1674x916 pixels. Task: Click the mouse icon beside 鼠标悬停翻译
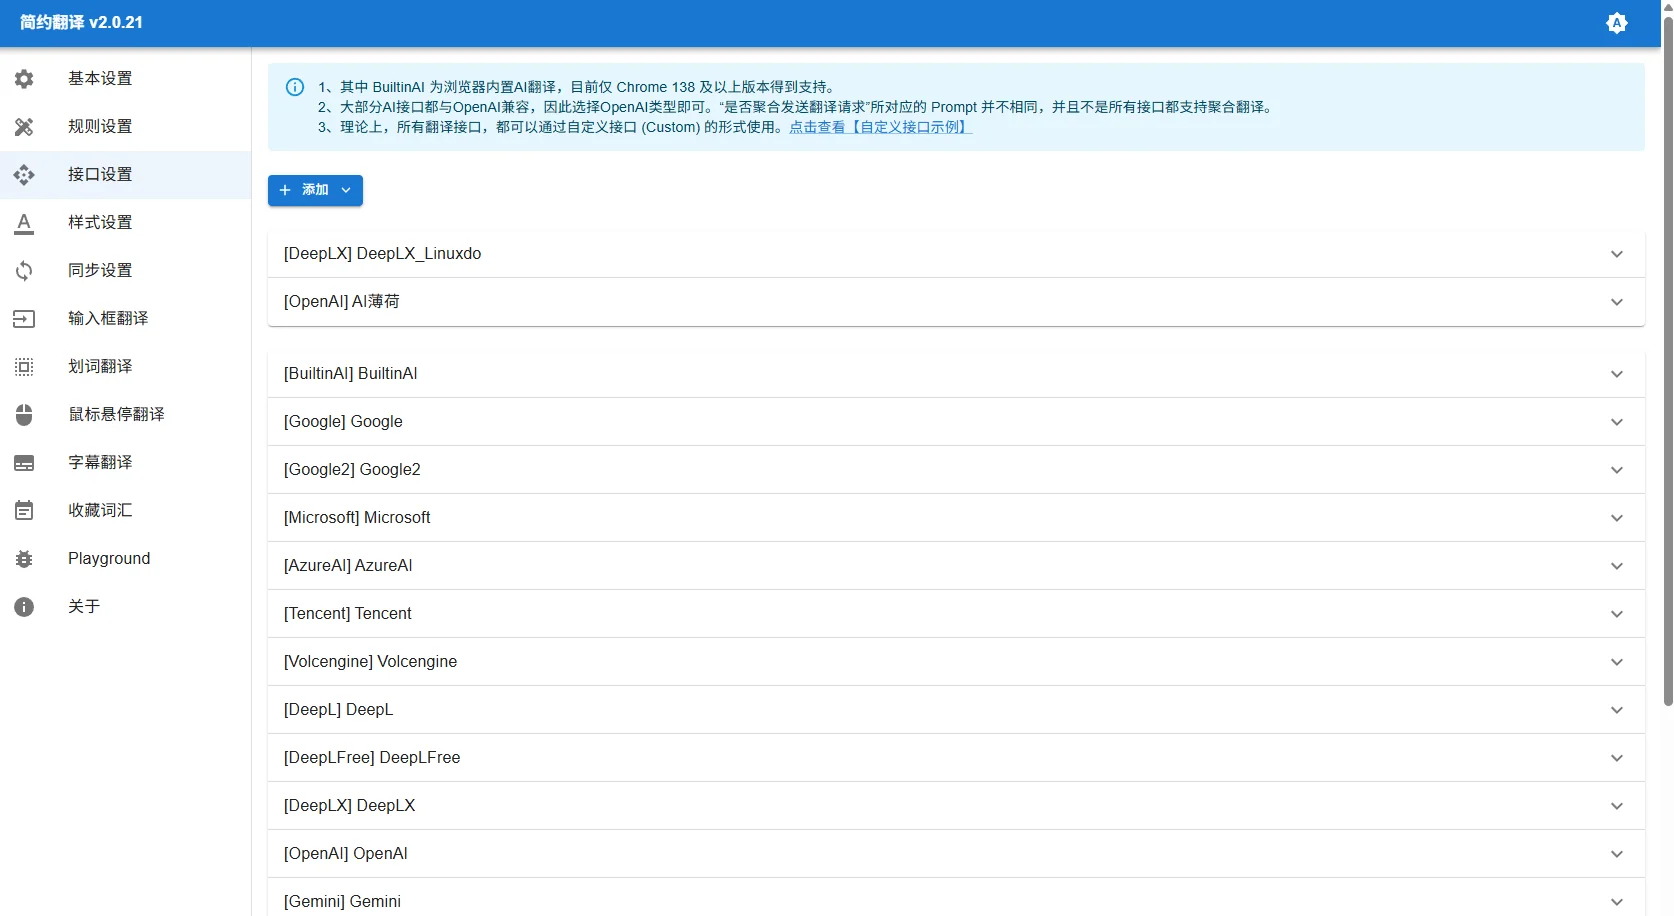[x=24, y=415]
